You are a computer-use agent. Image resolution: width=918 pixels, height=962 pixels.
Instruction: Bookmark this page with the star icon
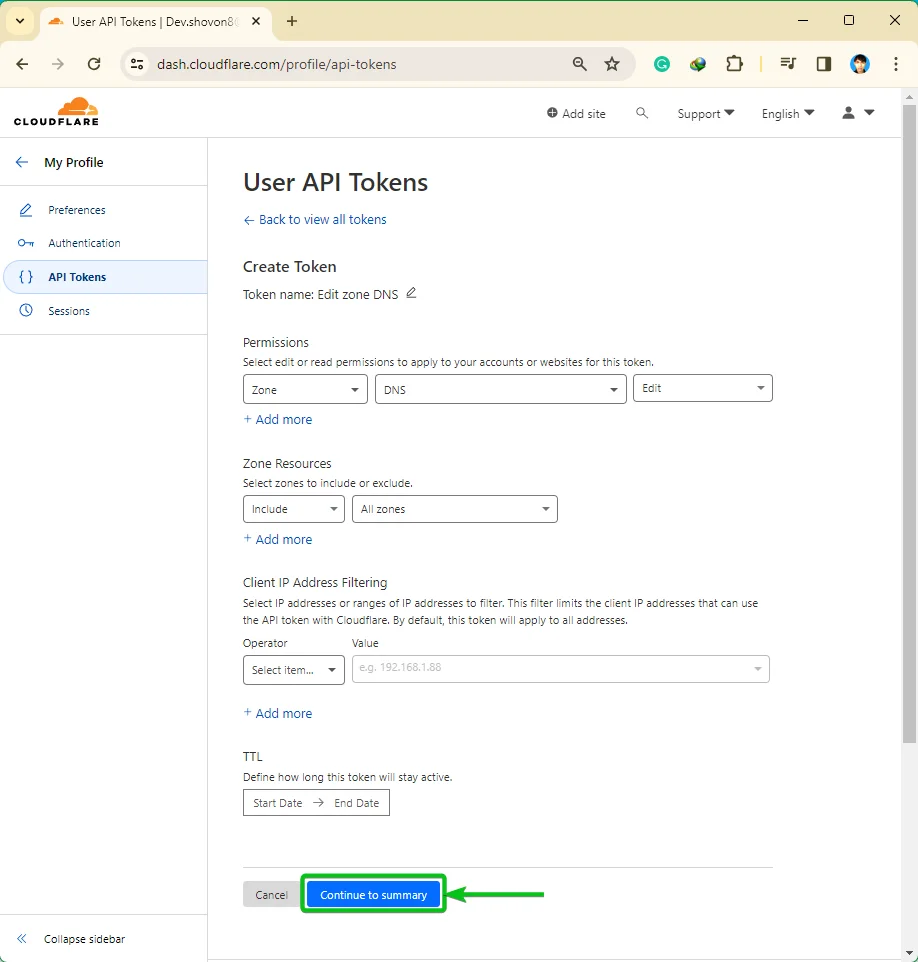[x=612, y=64]
